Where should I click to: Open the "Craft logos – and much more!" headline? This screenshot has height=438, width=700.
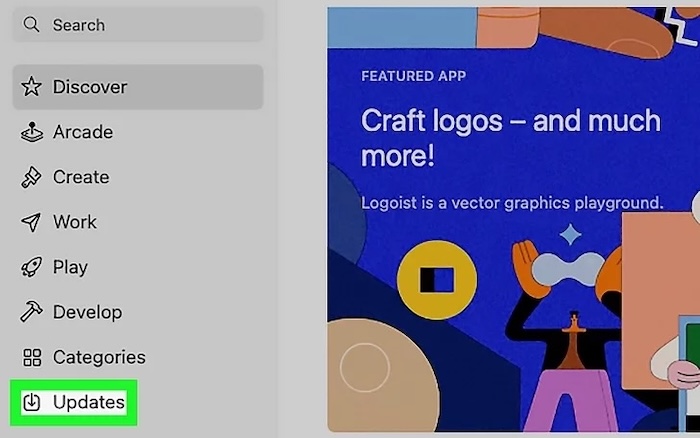click(510, 140)
